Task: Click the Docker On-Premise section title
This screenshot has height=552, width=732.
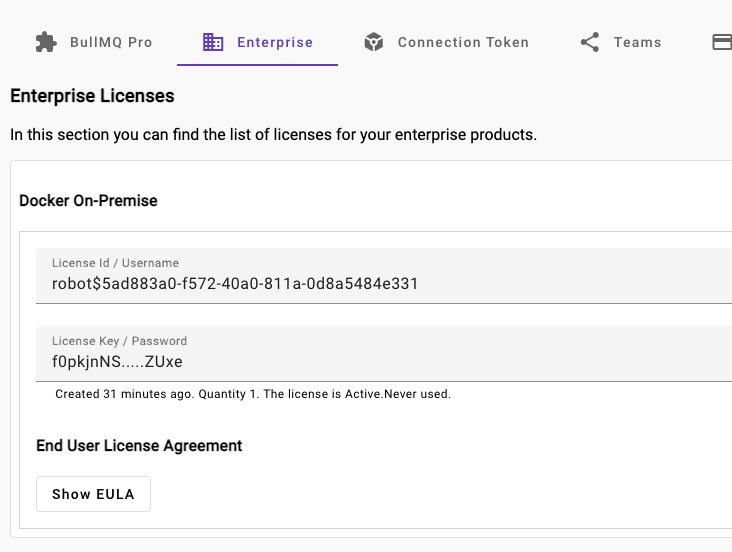Action: coord(88,200)
